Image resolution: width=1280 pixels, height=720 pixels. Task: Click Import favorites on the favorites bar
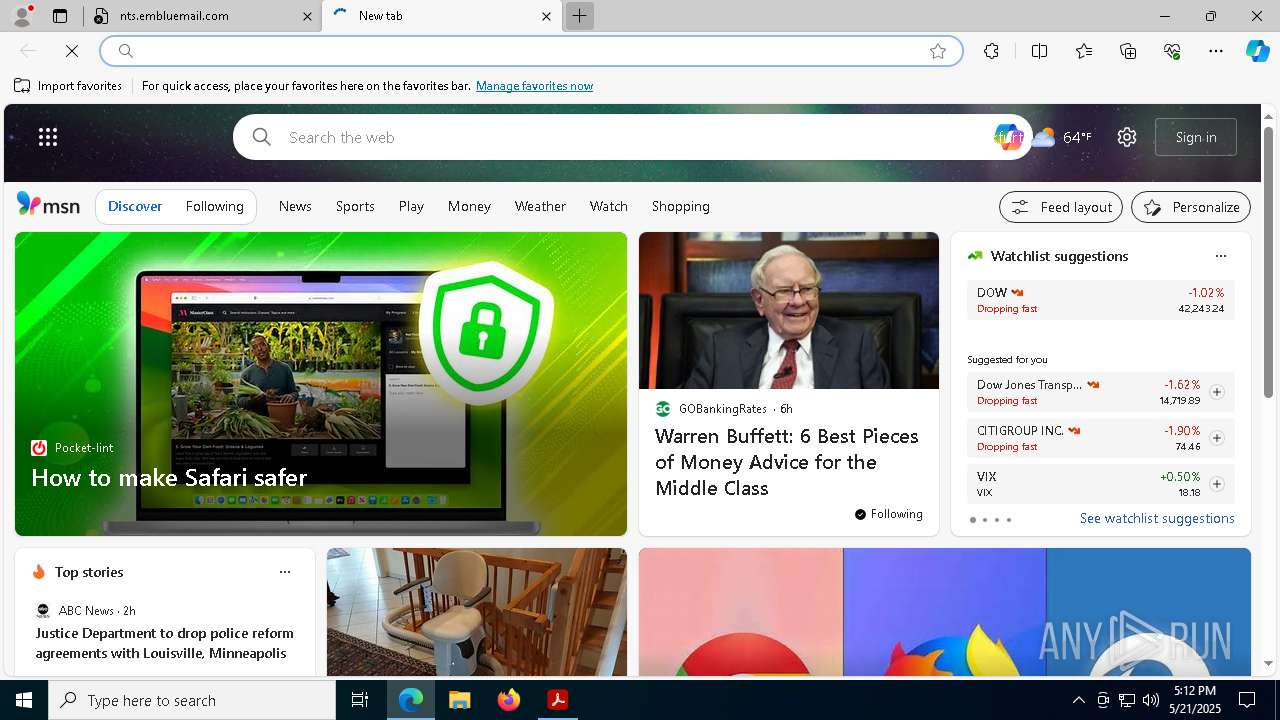pos(68,86)
